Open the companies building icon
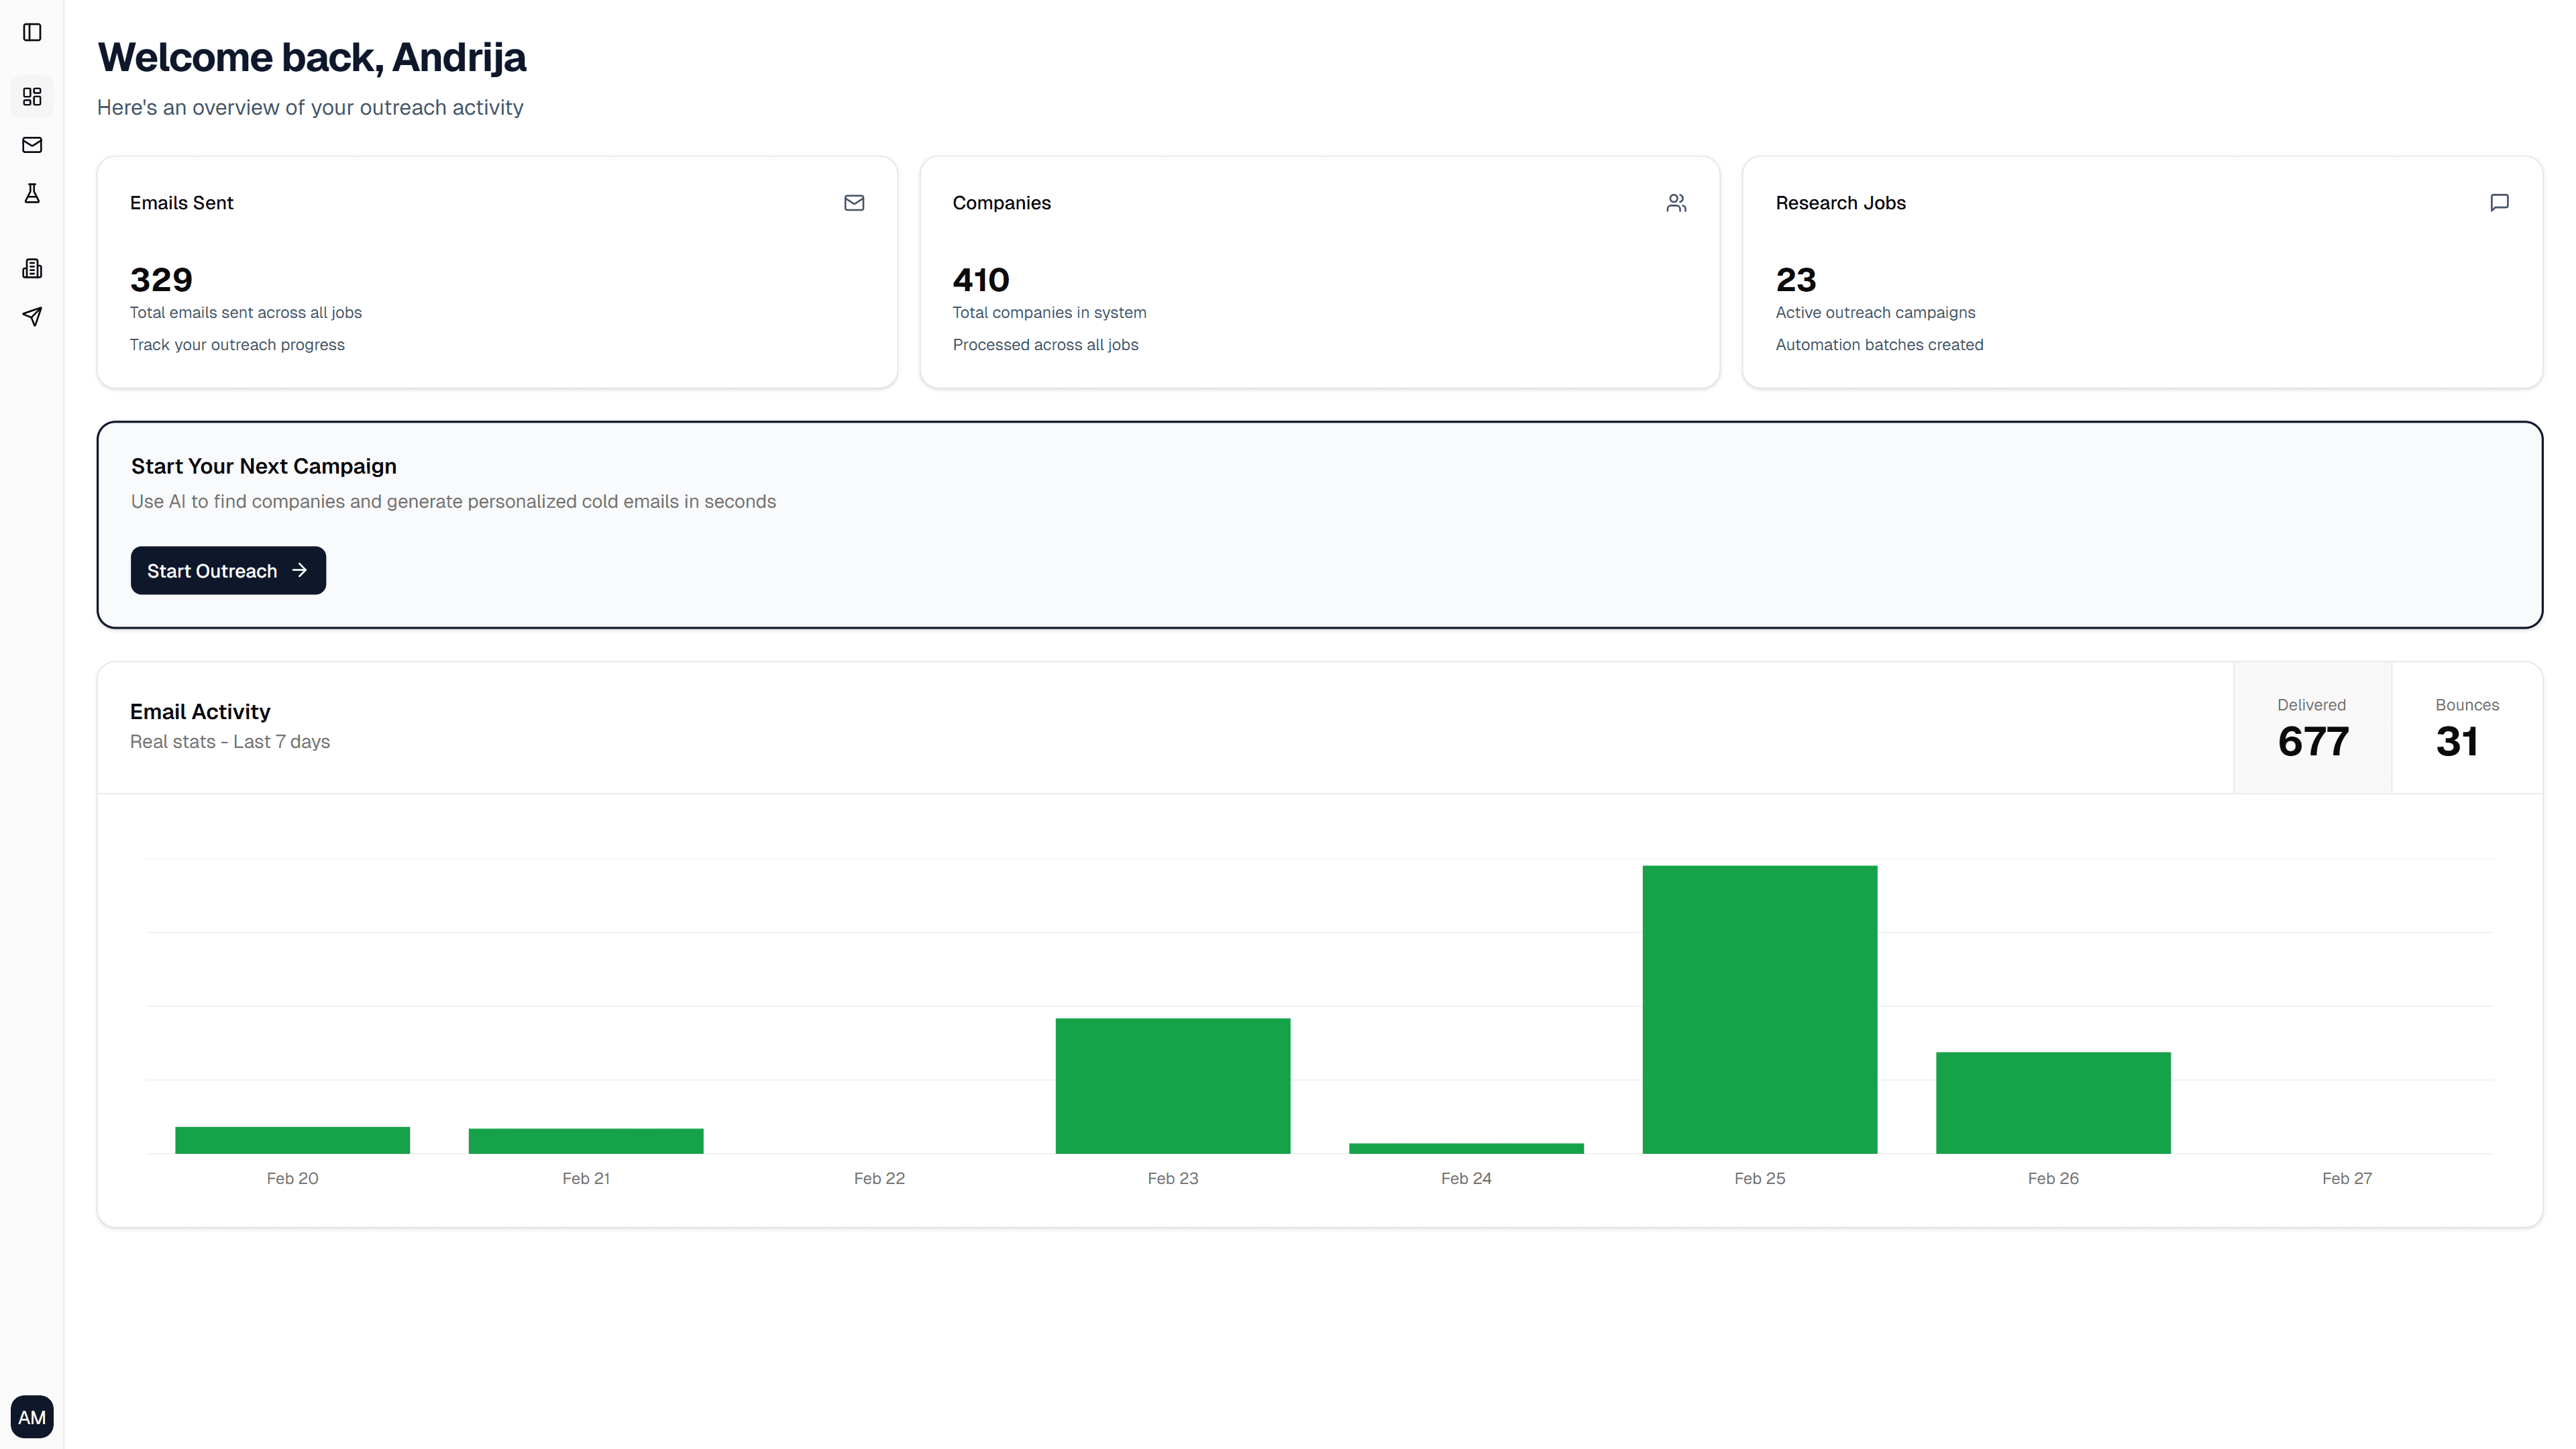2576x1449 pixels. pos(32,268)
